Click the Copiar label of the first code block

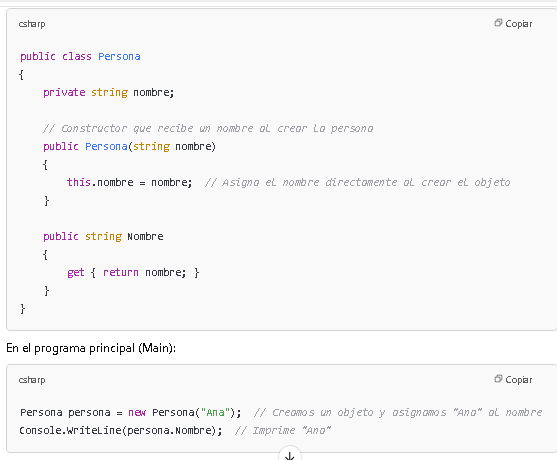click(519, 24)
